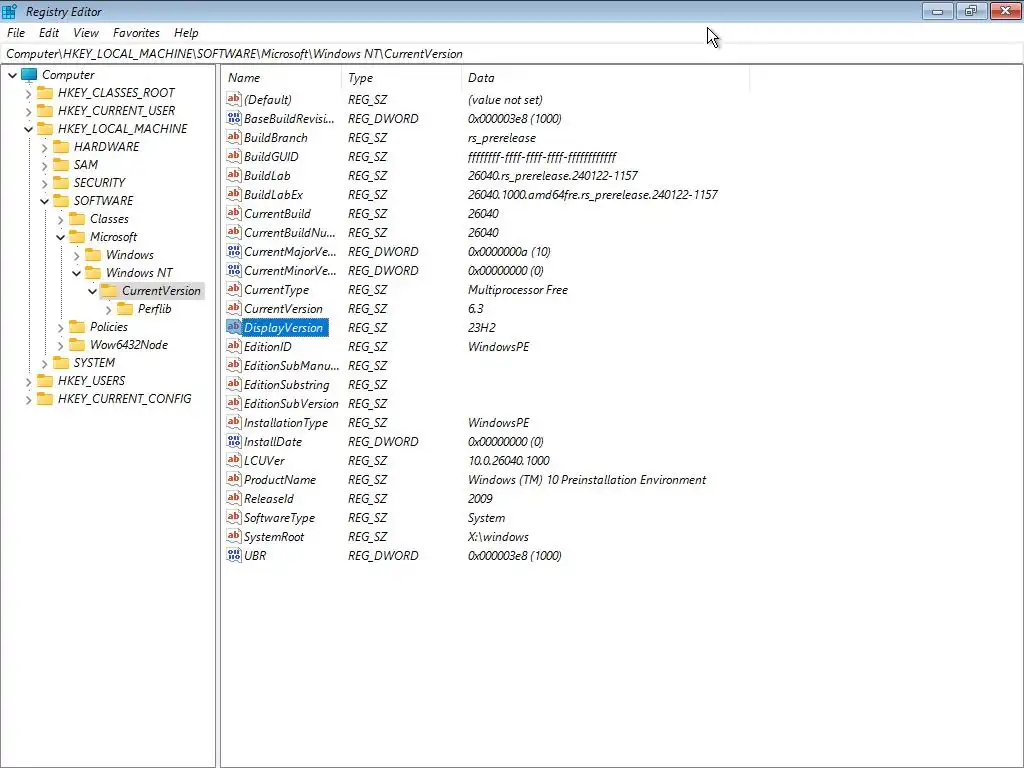
Task: Expand the HARDWARE key
Action: [x=44, y=147]
